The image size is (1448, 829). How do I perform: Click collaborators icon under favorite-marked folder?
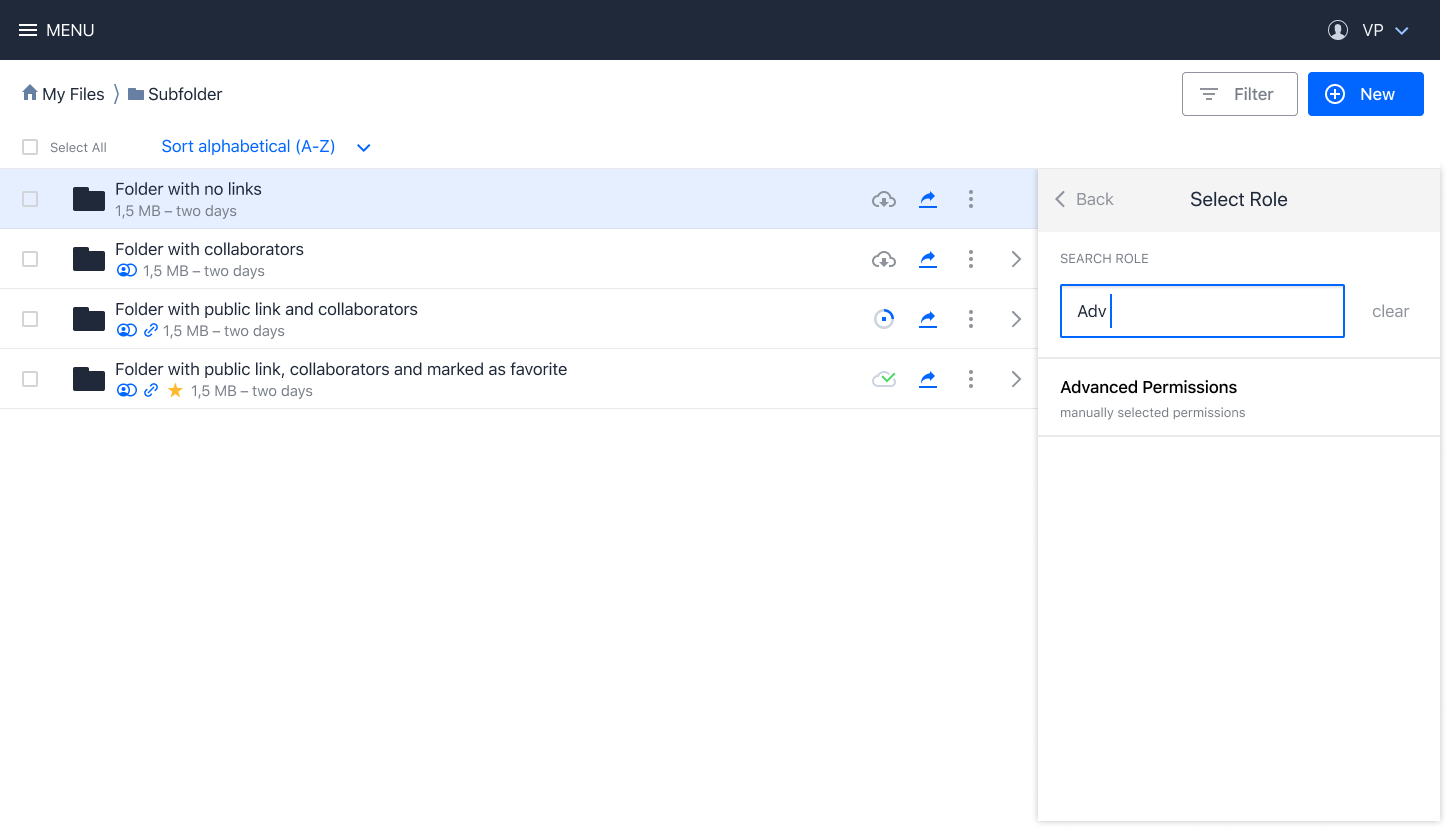coord(126,391)
